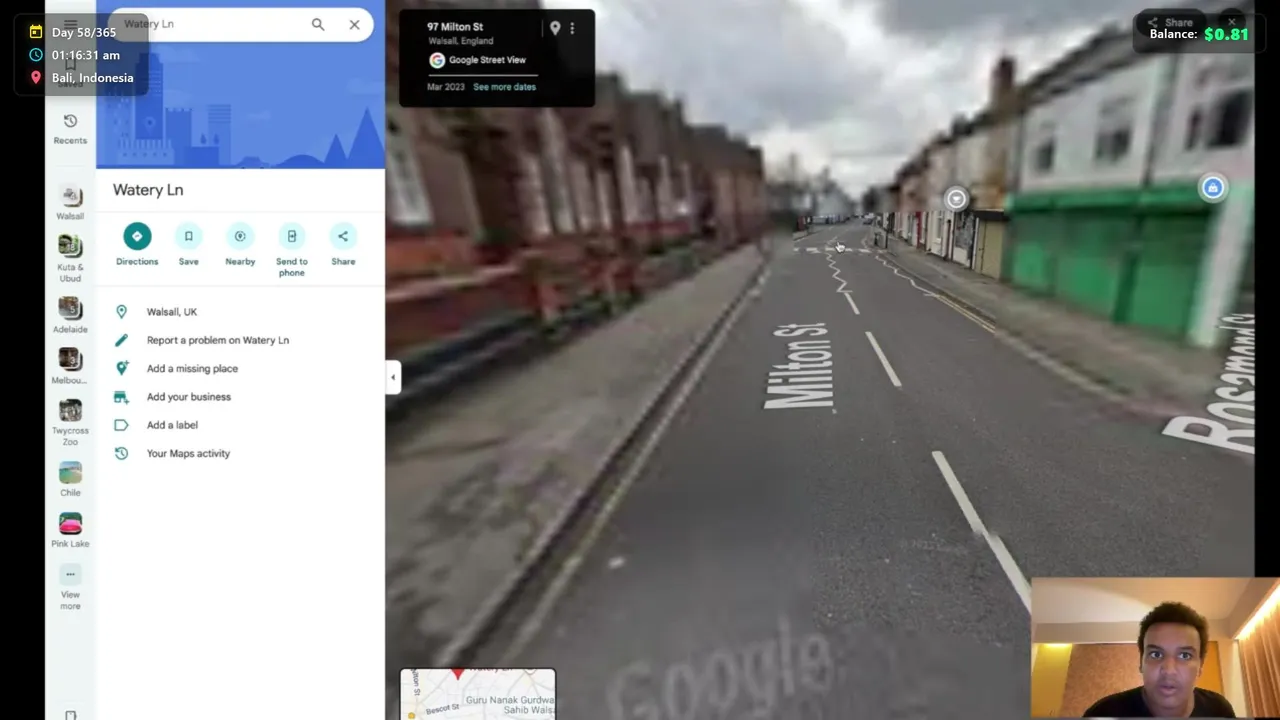Click the Walsall, UK location row

click(240, 312)
